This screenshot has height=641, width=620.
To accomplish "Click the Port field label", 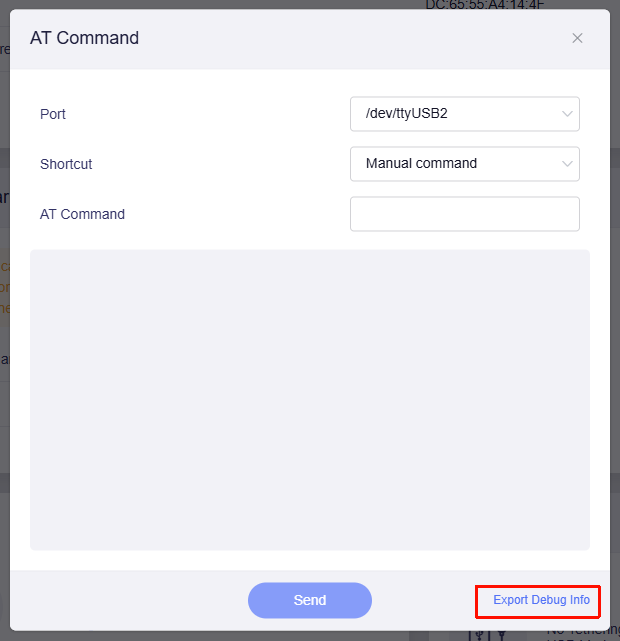I will point(53,114).
